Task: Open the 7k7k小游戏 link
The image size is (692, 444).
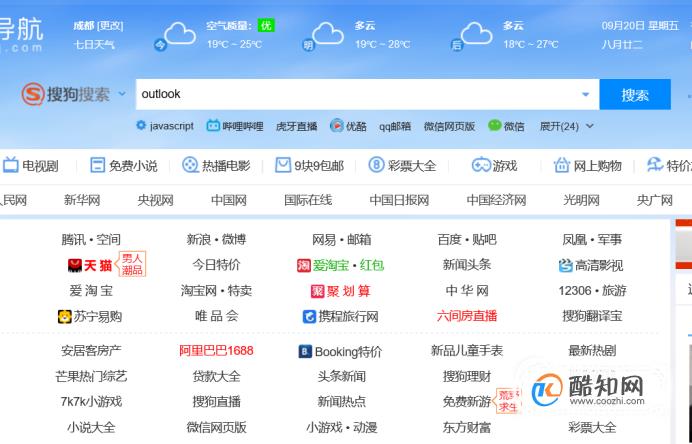Action: point(91,402)
